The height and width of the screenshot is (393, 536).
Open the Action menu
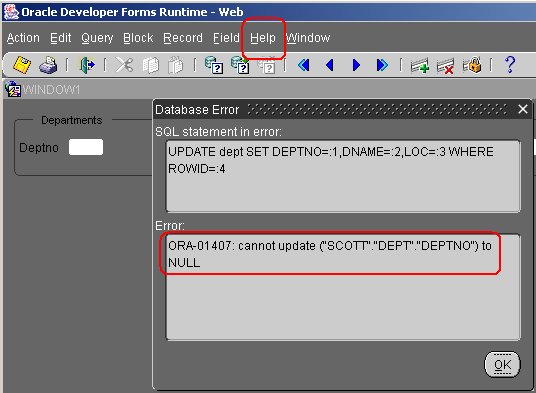pos(23,38)
